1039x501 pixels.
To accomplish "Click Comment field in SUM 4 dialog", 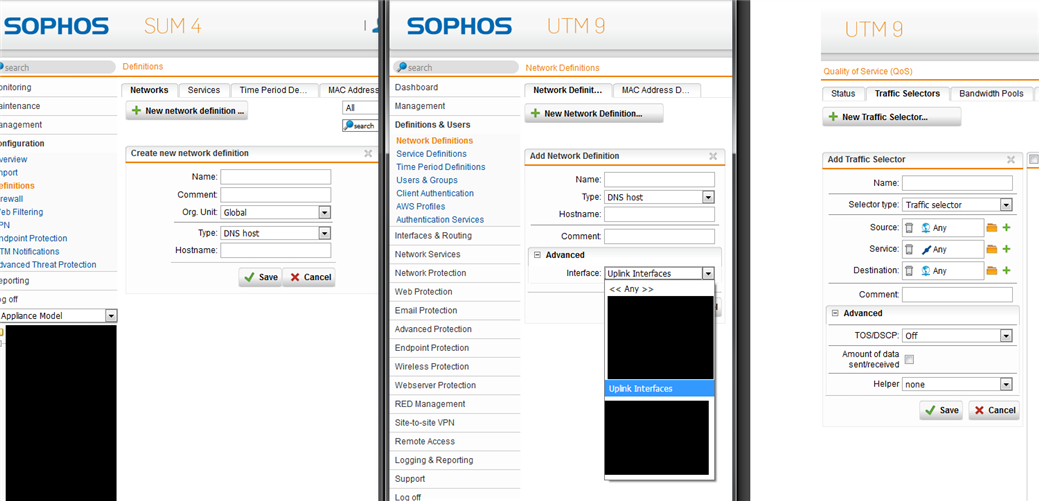I will pyautogui.click(x=276, y=195).
